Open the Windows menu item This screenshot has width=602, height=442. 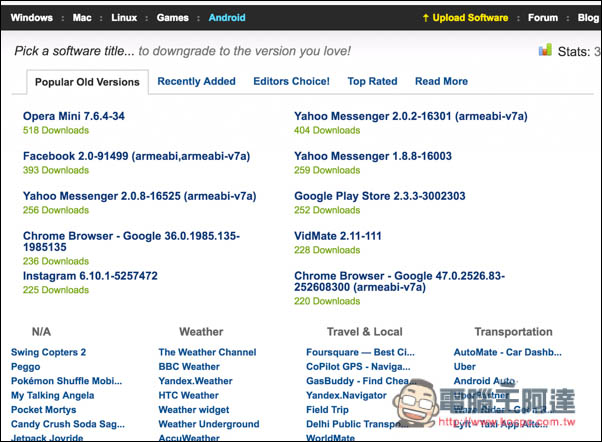point(32,18)
